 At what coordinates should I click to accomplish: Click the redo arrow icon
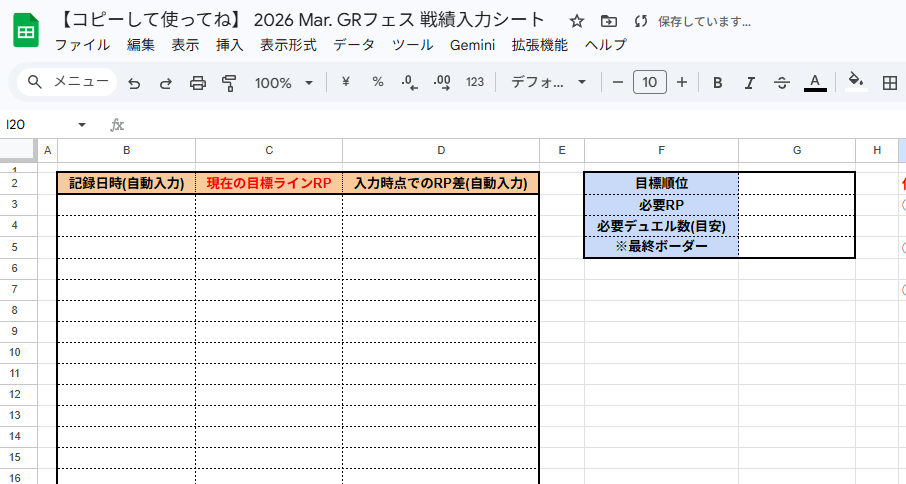166,83
